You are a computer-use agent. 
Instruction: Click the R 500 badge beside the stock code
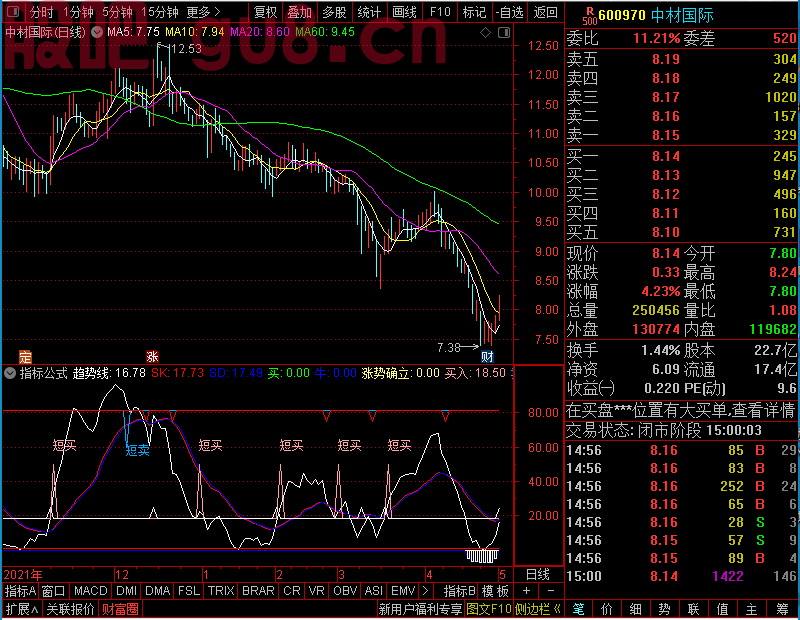[x=589, y=16]
